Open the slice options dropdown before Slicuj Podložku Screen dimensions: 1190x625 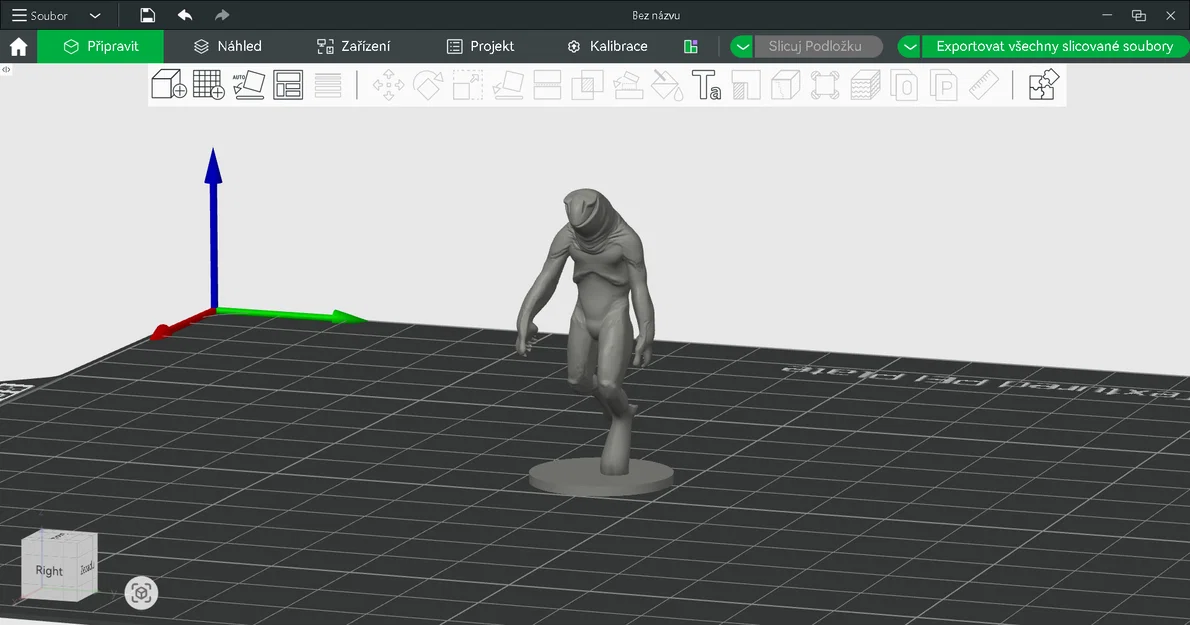click(x=742, y=46)
